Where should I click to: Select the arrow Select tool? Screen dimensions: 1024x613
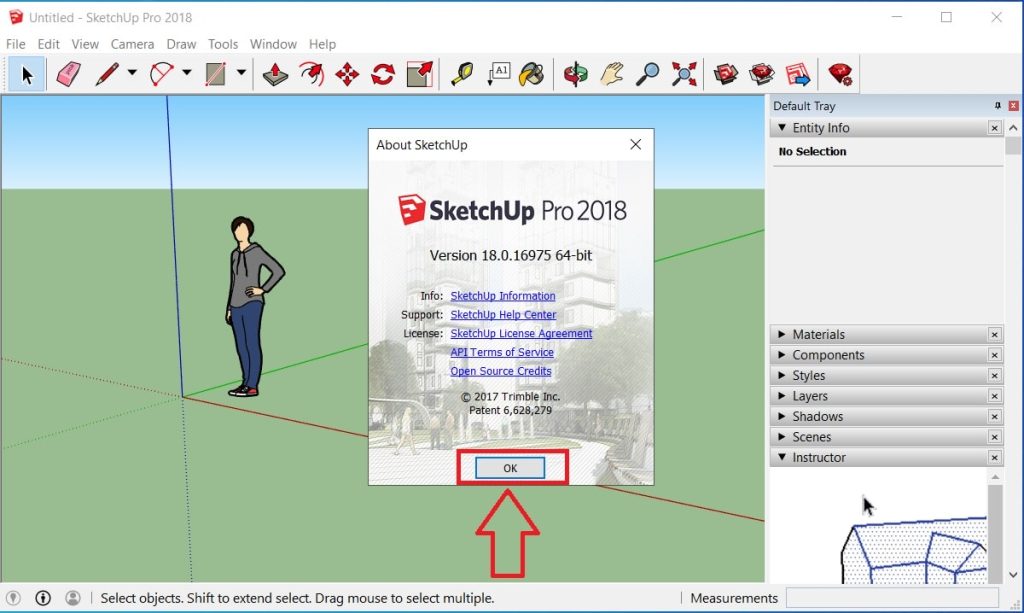click(26, 74)
